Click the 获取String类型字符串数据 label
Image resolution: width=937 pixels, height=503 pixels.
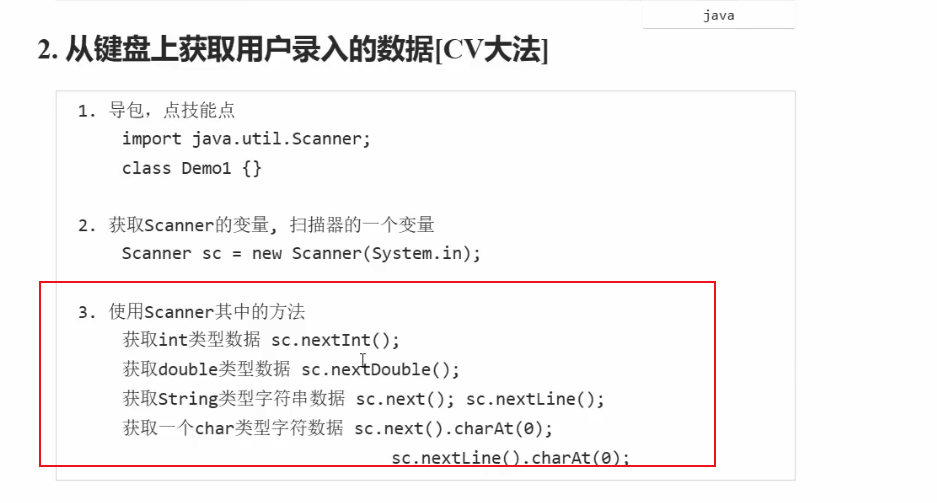click(x=234, y=399)
